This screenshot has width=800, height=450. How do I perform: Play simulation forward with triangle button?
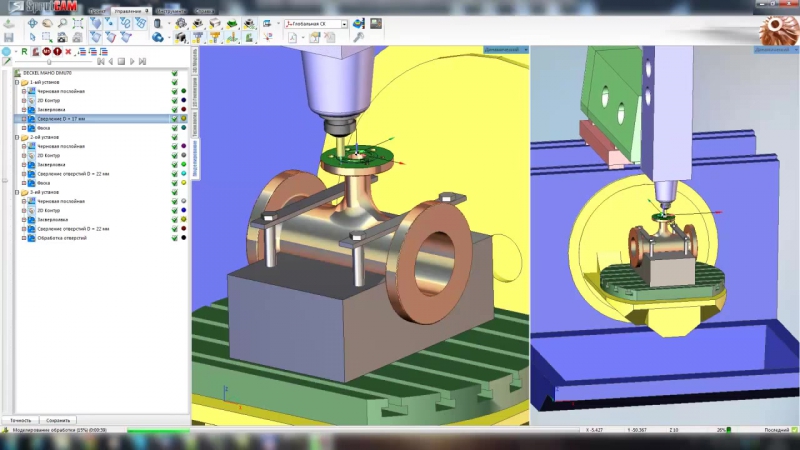pos(132,61)
